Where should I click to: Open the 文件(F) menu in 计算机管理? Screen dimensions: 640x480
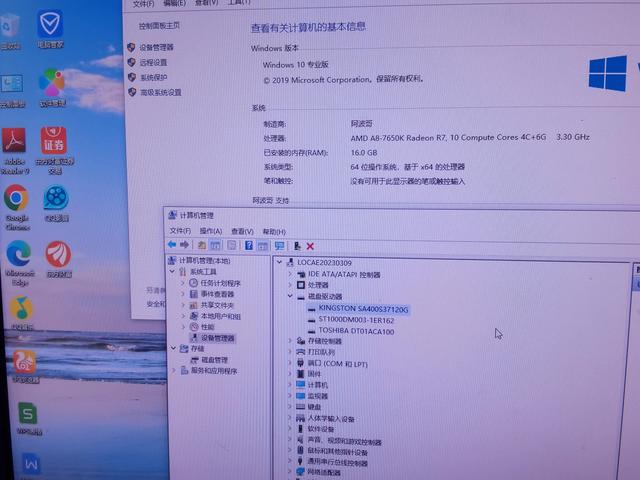(x=180, y=231)
